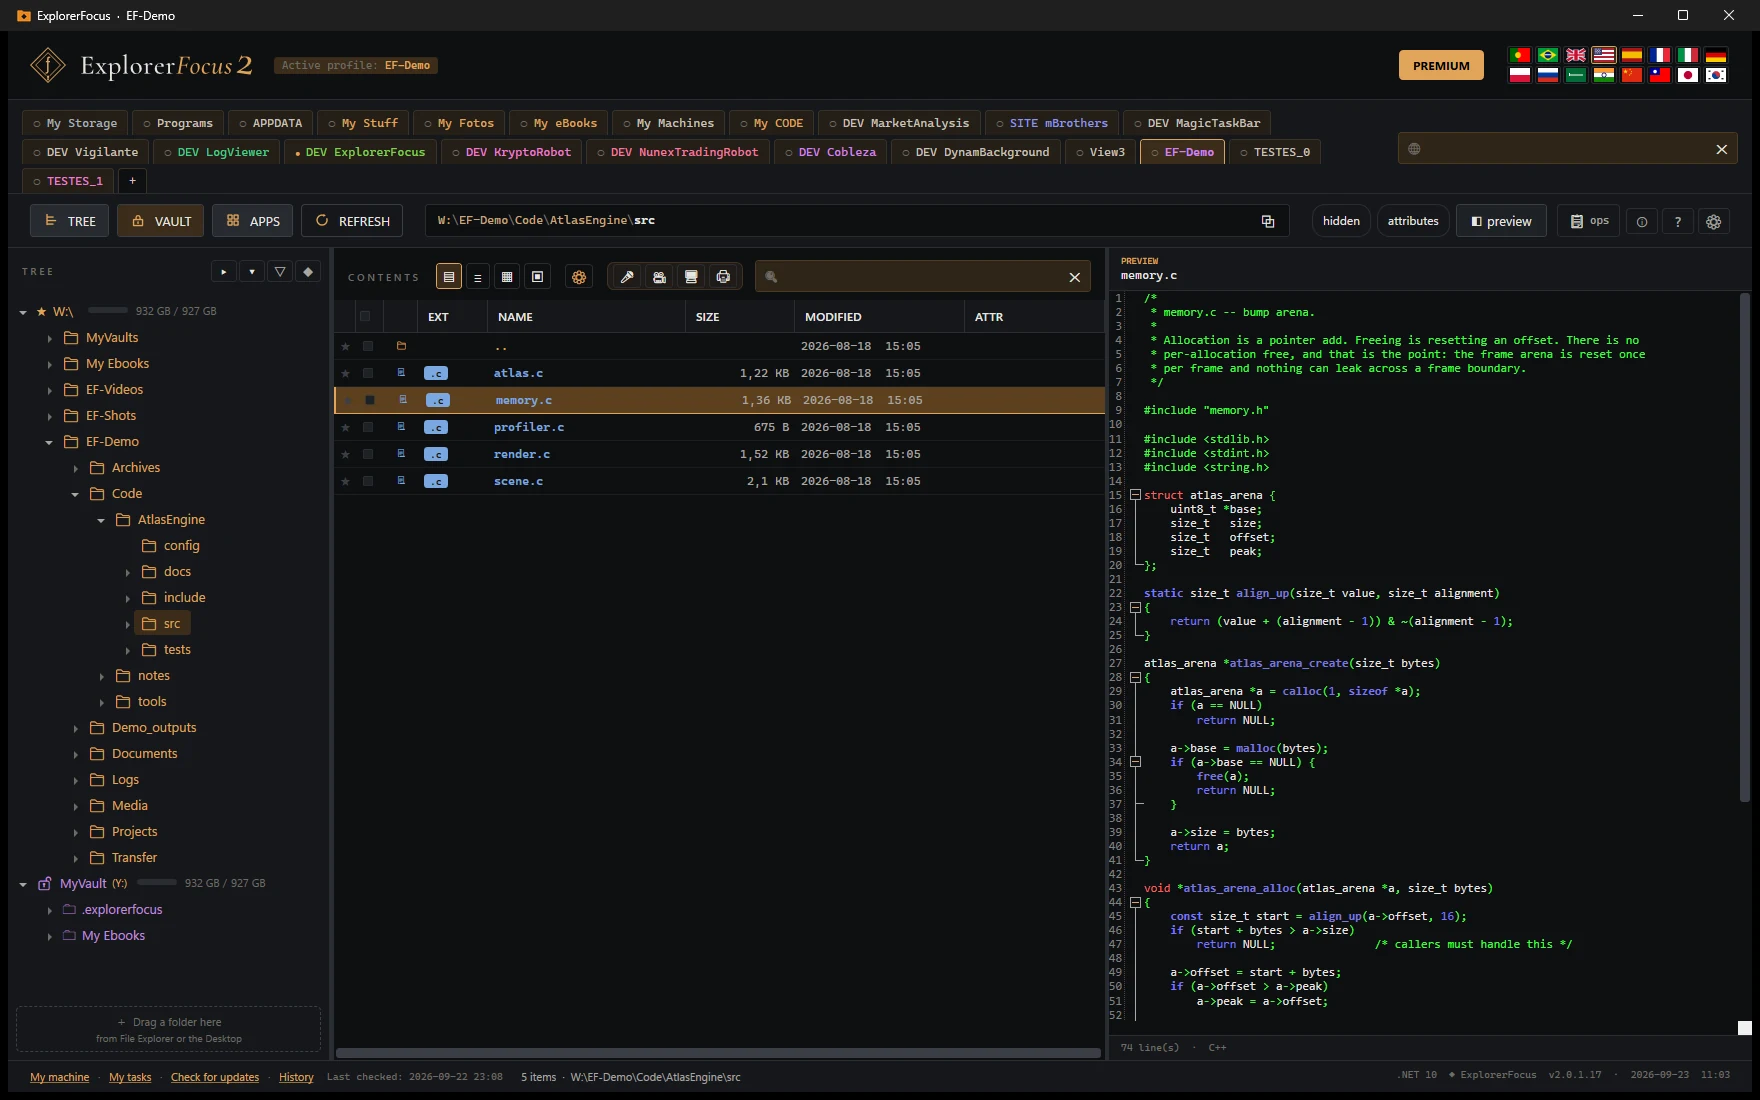This screenshot has width=1760, height=1100.
Task: Expand the docs folder
Action: click(127, 572)
